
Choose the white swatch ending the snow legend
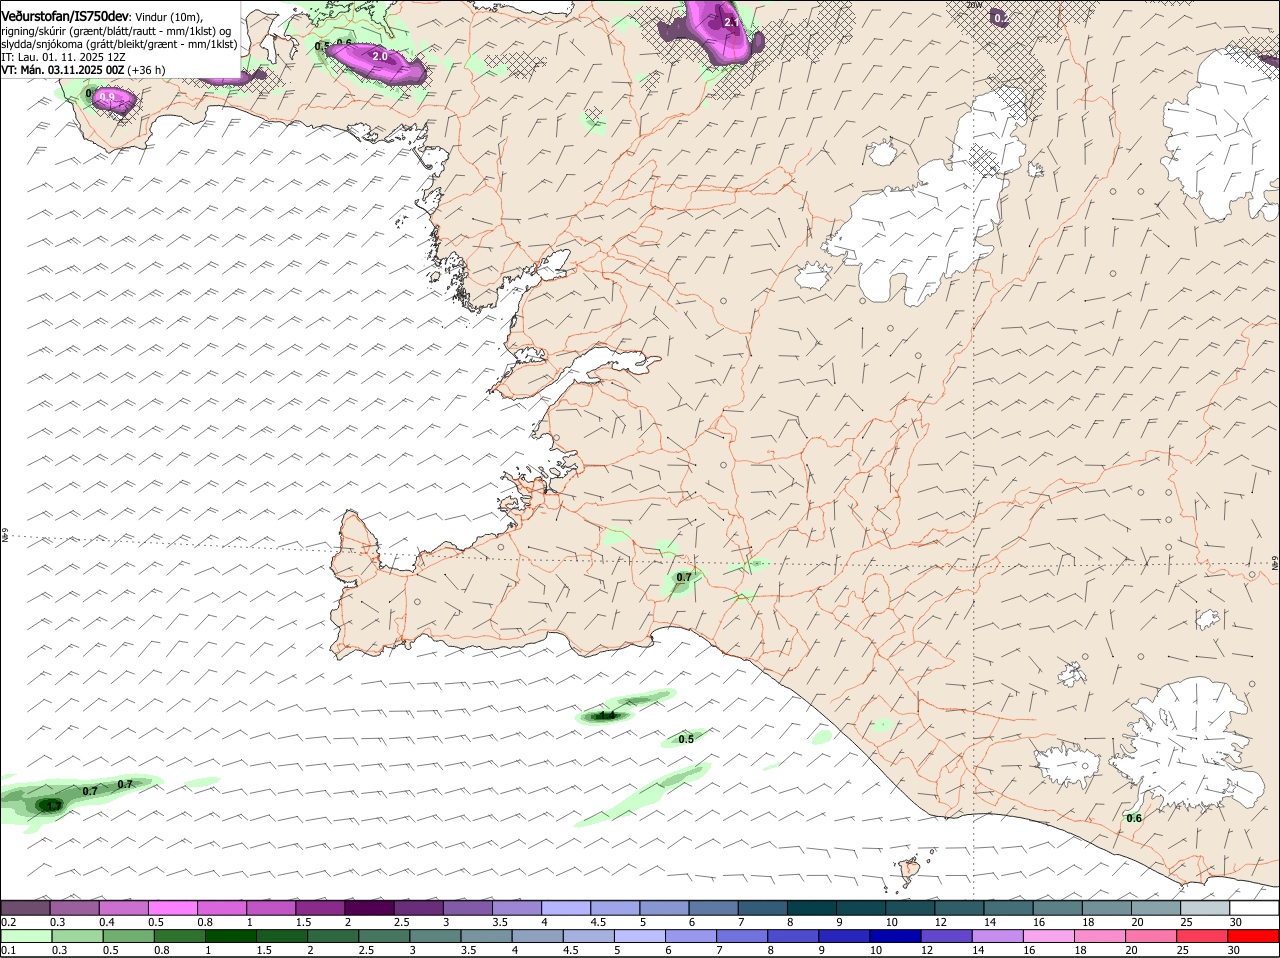(x=1254, y=908)
